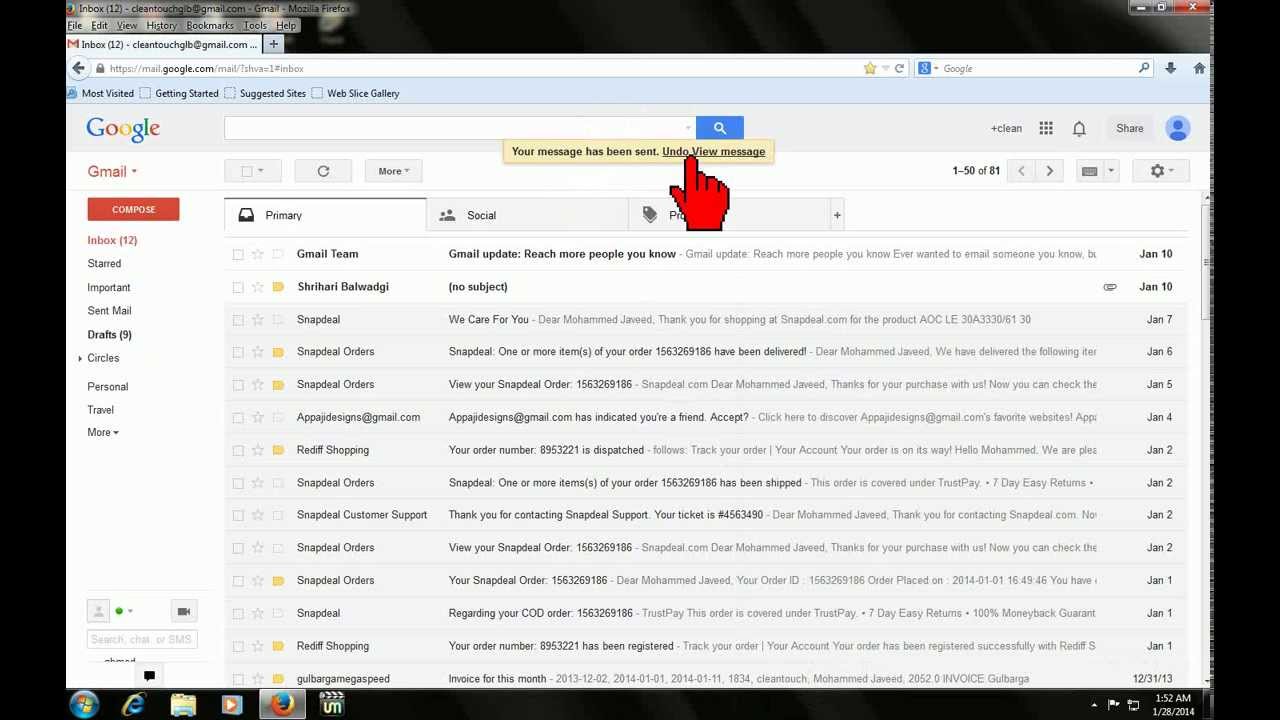Switch to the Social inbox tab
Image resolution: width=1280 pixels, height=720 pixels.
click(x=527, y=215)
